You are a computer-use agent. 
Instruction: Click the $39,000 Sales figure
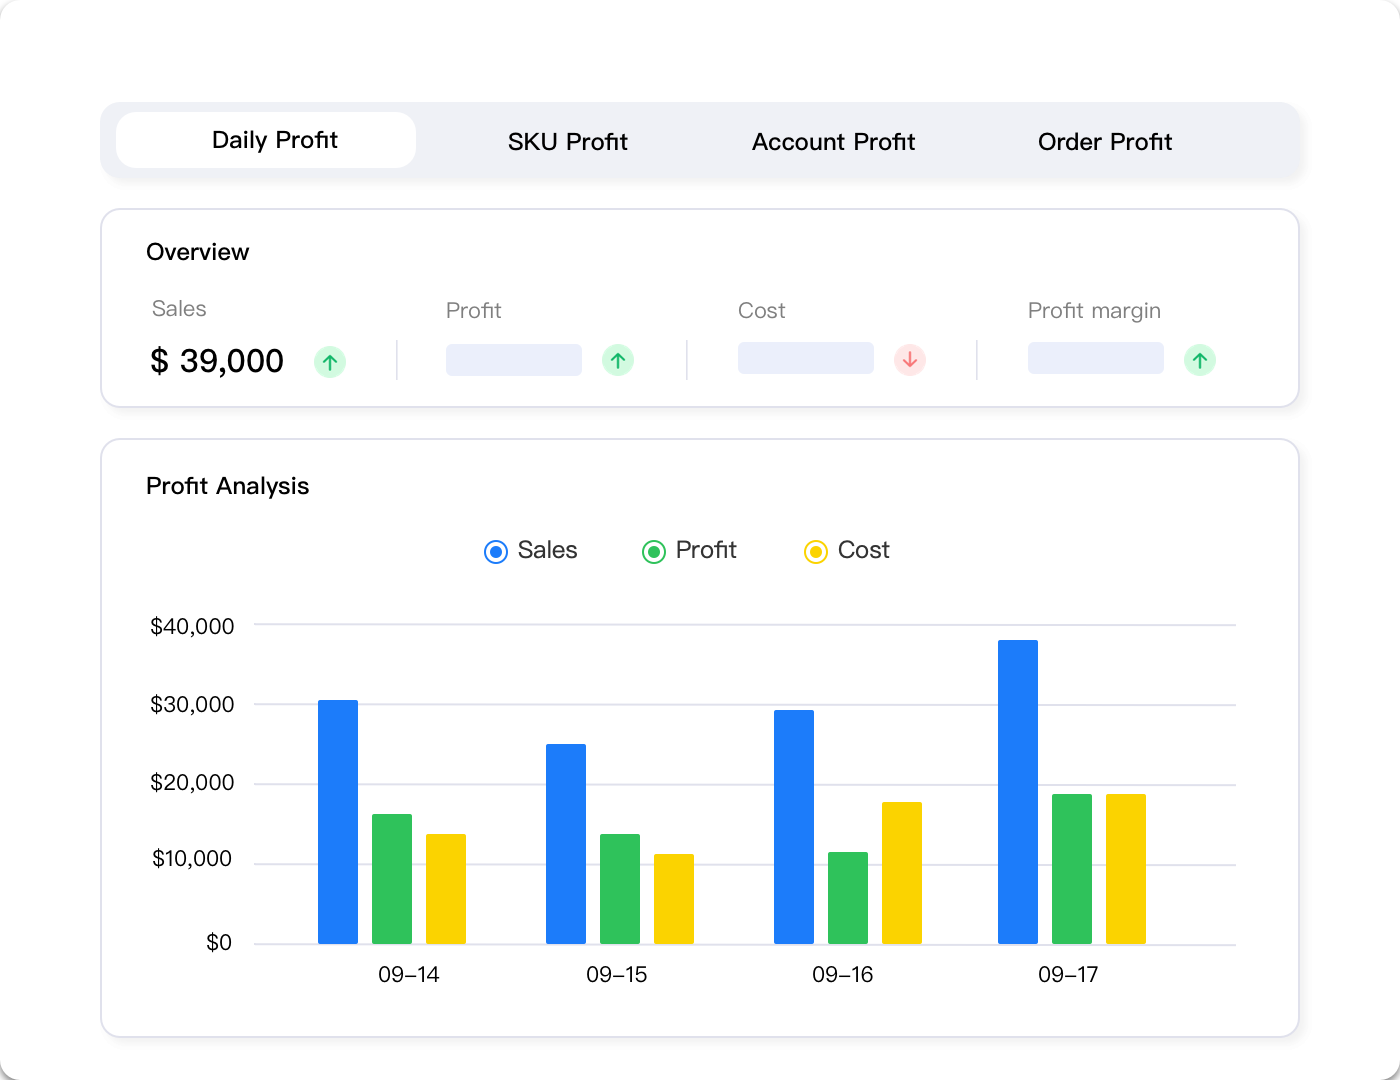coord(217,361)
